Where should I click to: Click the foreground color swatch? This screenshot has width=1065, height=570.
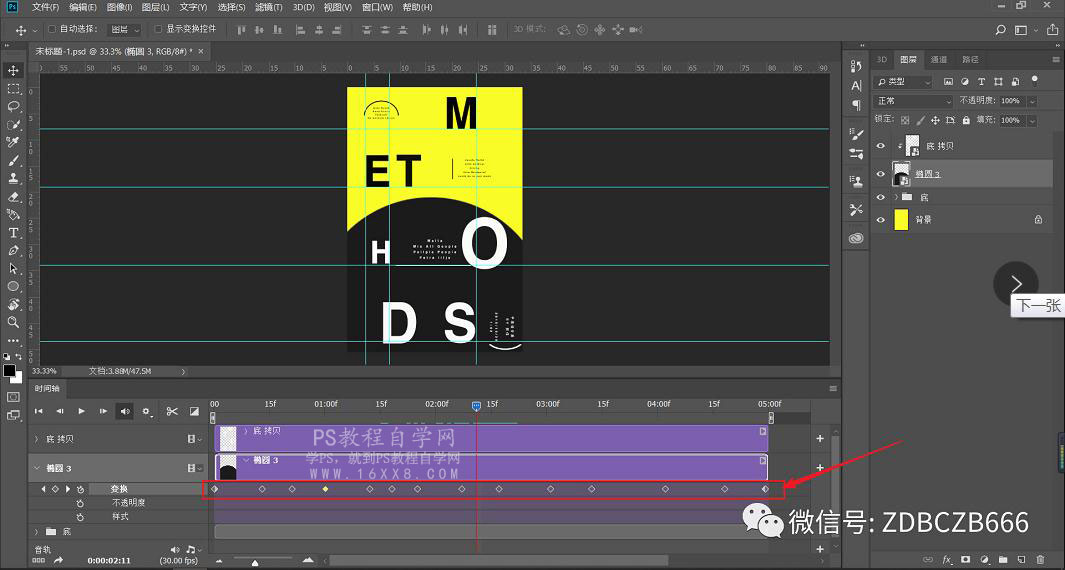(9, 371)
